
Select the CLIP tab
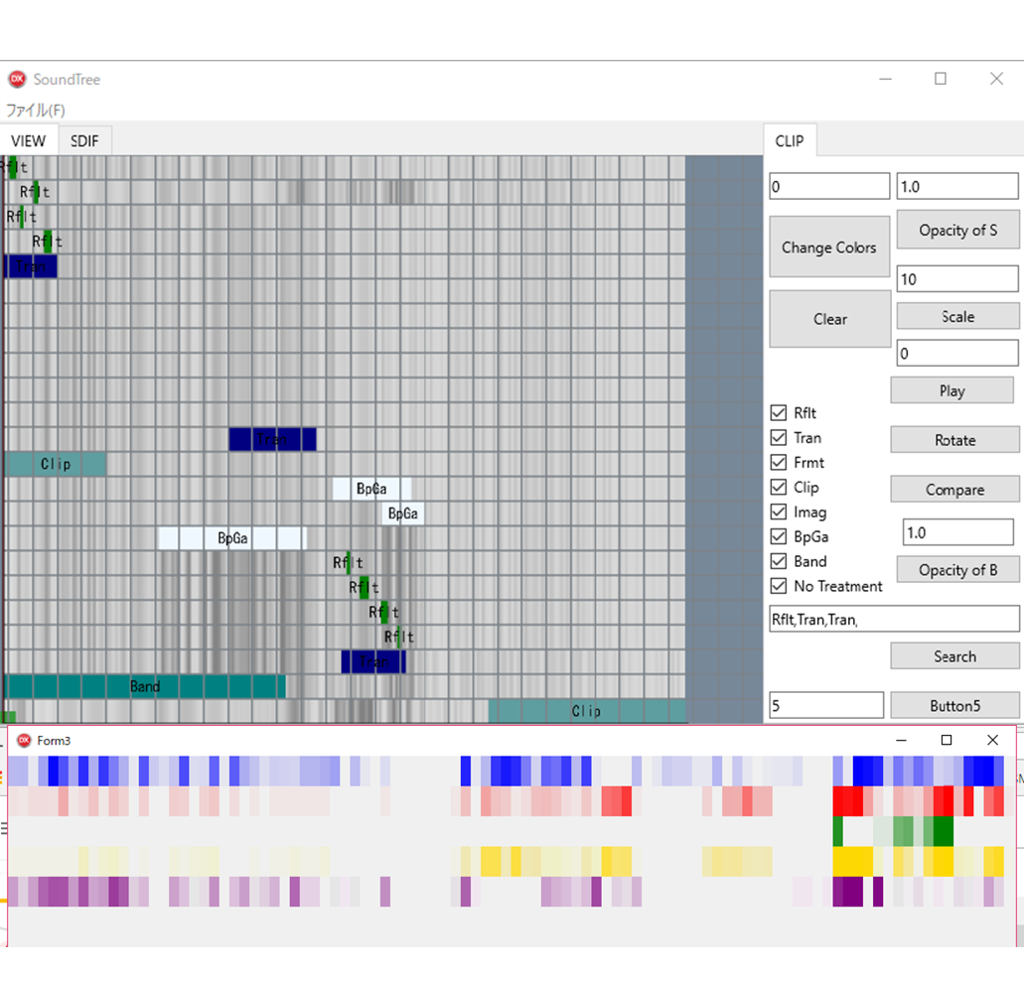[x=789, y=141]
